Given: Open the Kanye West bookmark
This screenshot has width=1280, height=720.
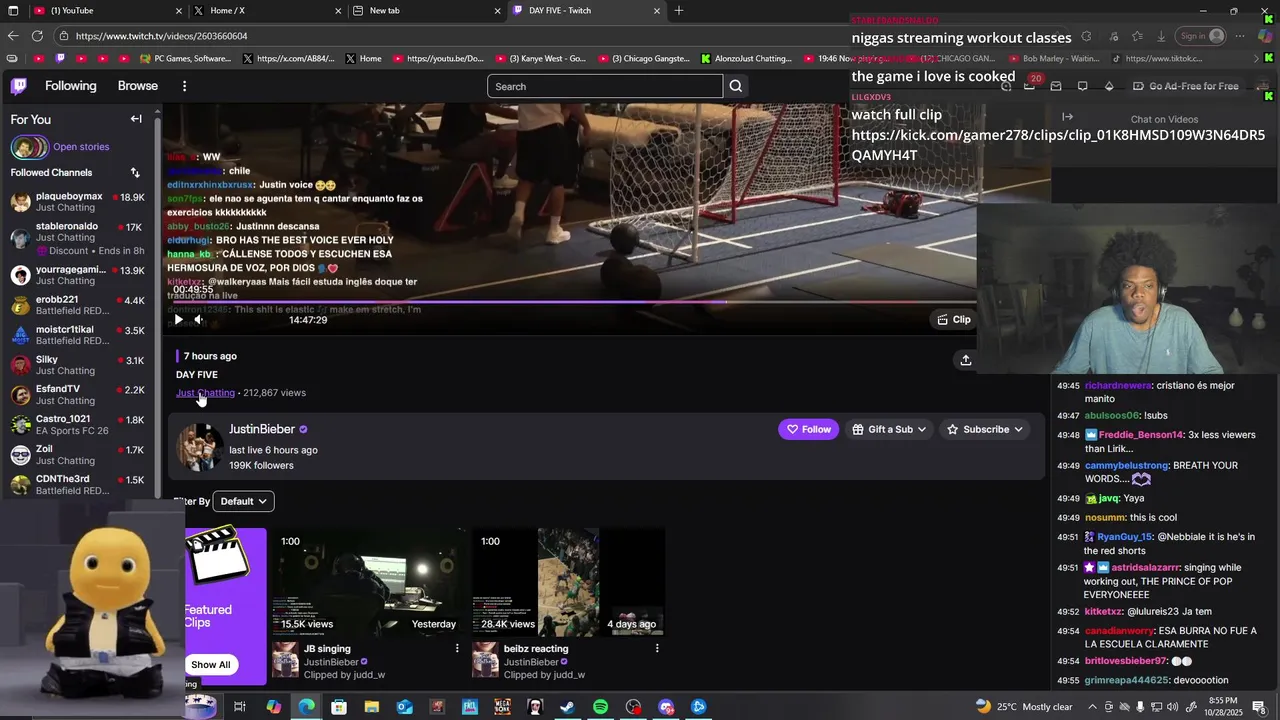Looking at the screenshot, I should 541,59.
